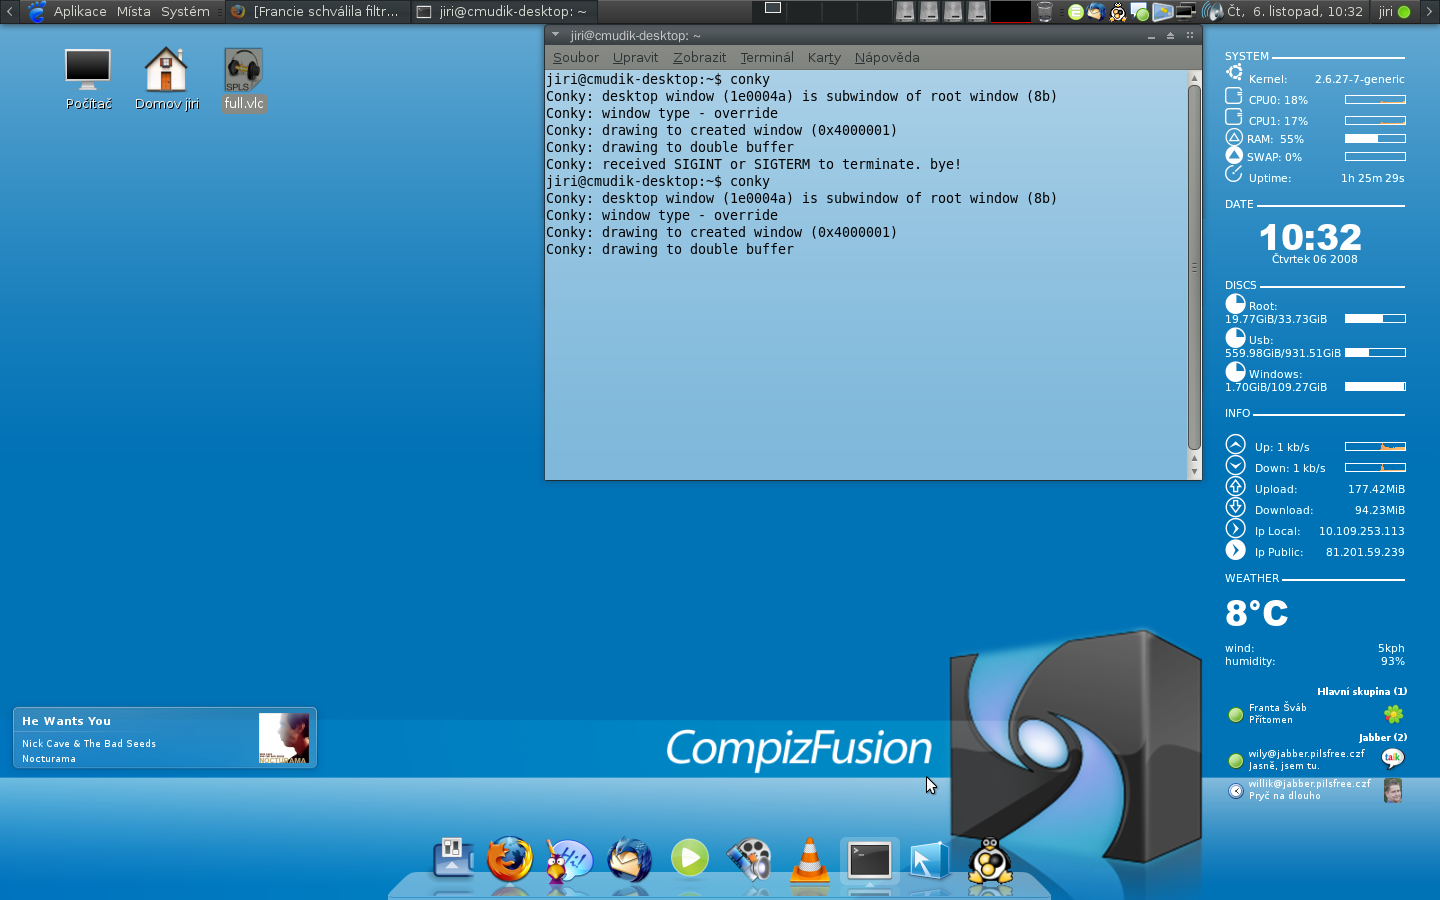Viewport: 1440px width, 900px height.
Task: Open the penguin icon in the dock
Action: [990, 860]
